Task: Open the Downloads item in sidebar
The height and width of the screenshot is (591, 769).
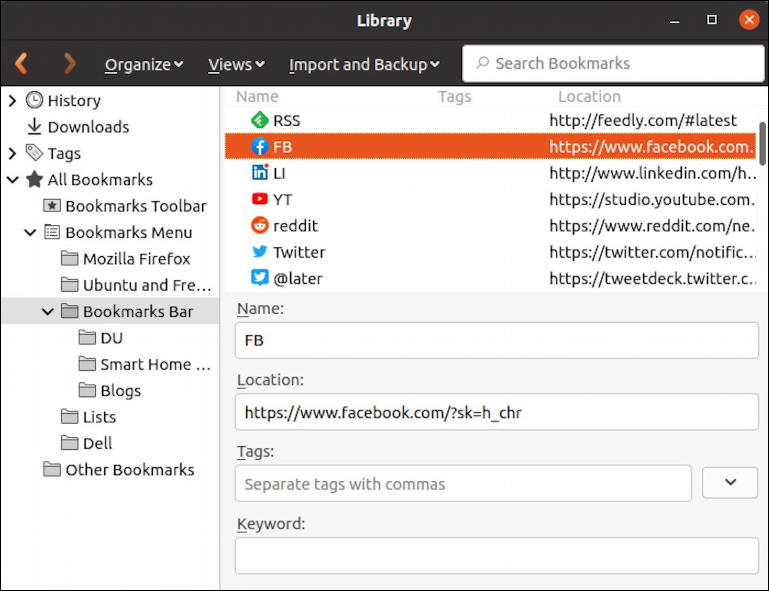Action: tap(88, 127)
